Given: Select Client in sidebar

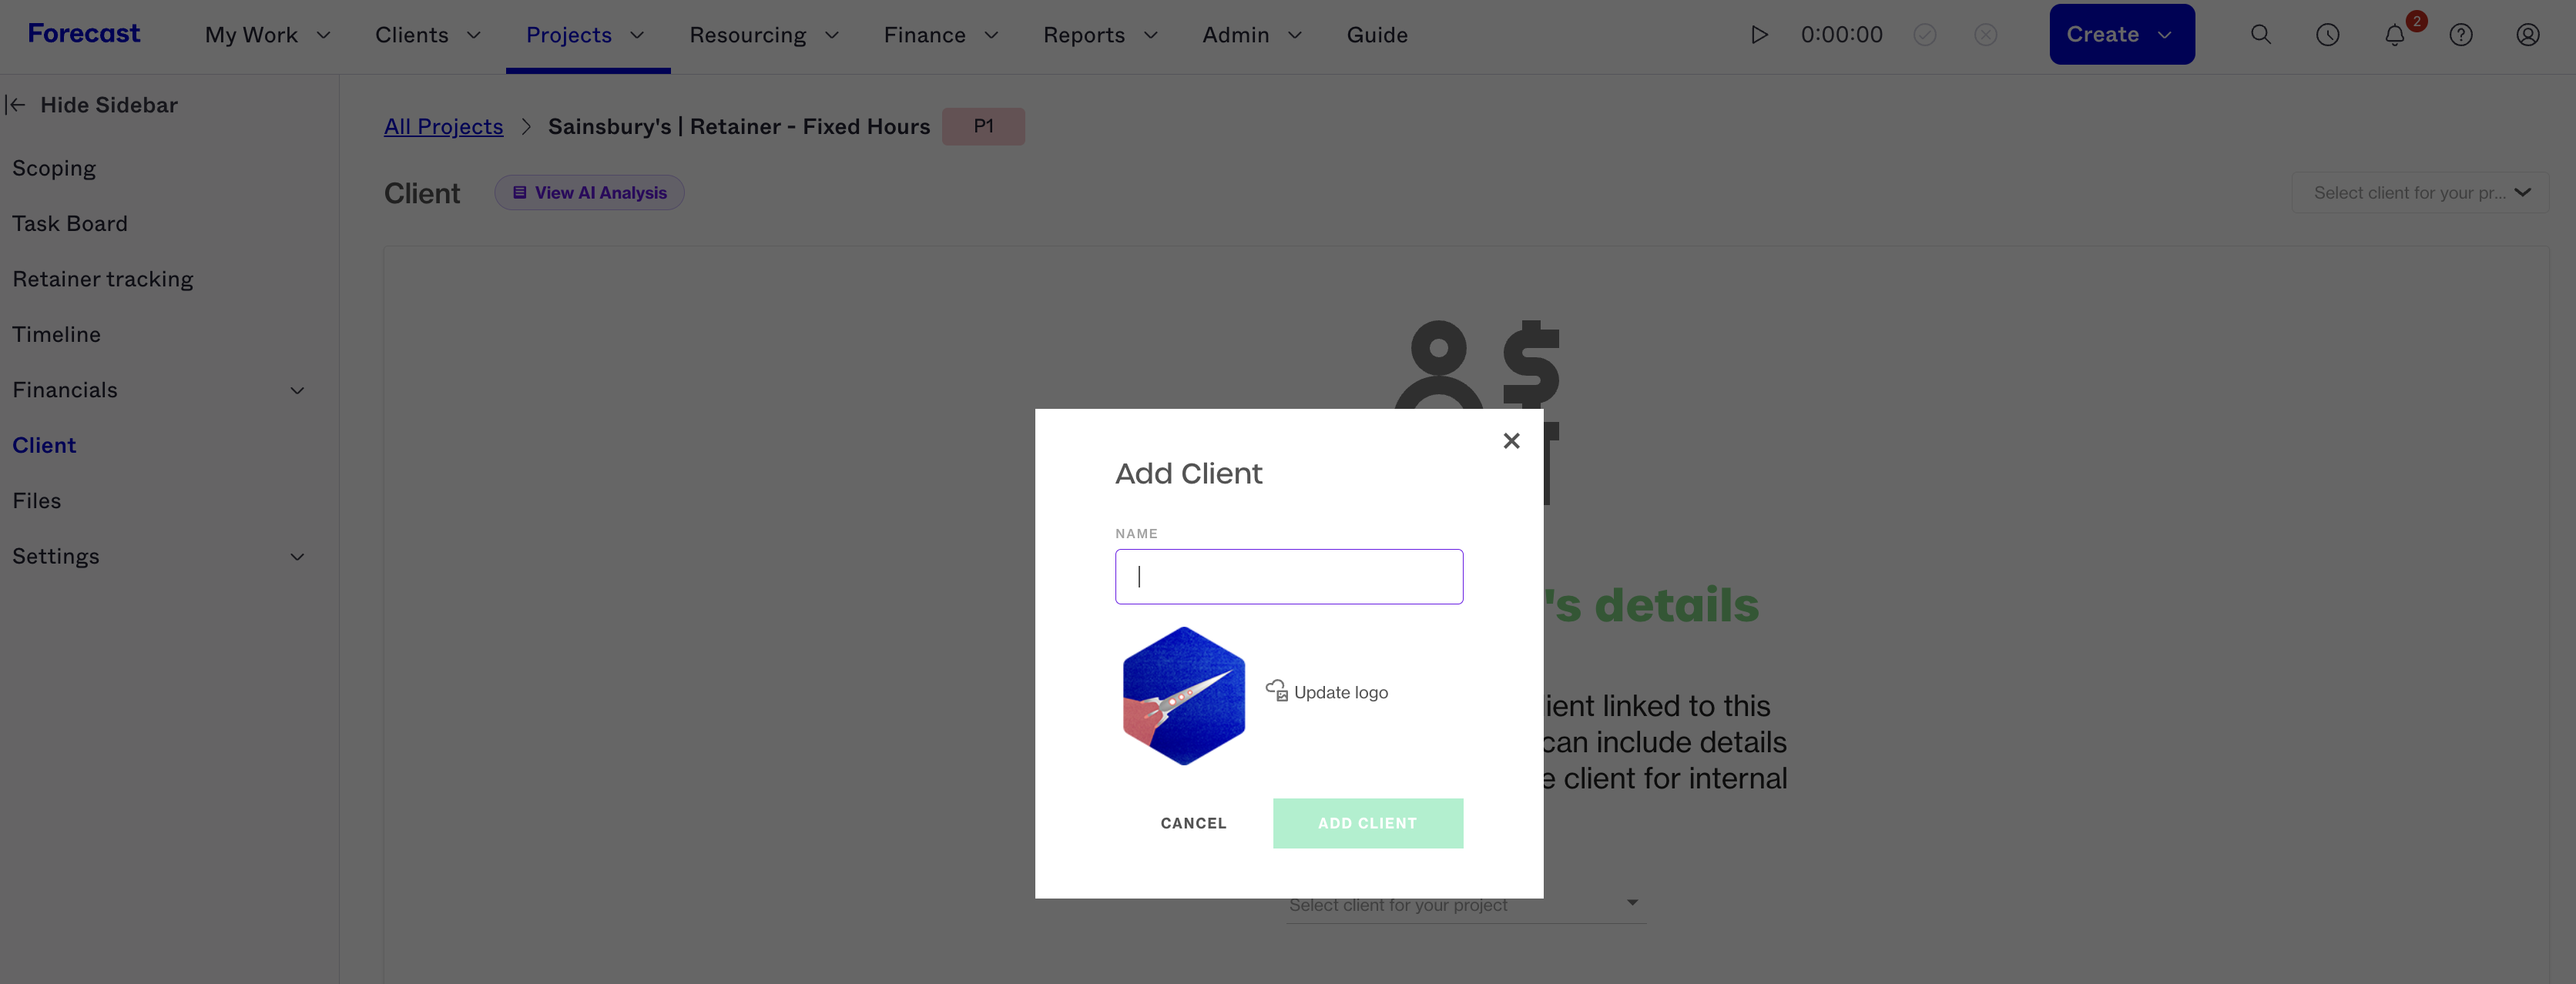Looking at the screenshot, I should tap(44, 445).
